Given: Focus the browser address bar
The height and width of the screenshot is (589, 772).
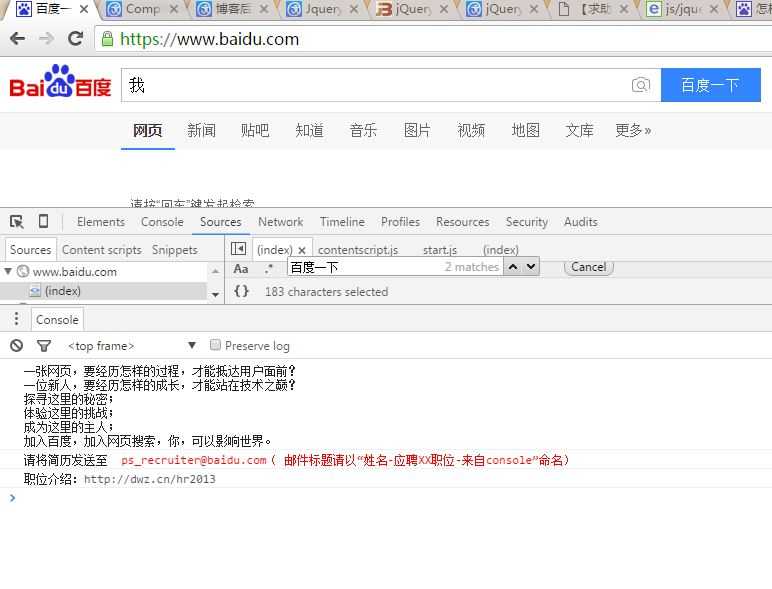Looking at the screenshot, I should pyautogui.click(x=433, y=39).
